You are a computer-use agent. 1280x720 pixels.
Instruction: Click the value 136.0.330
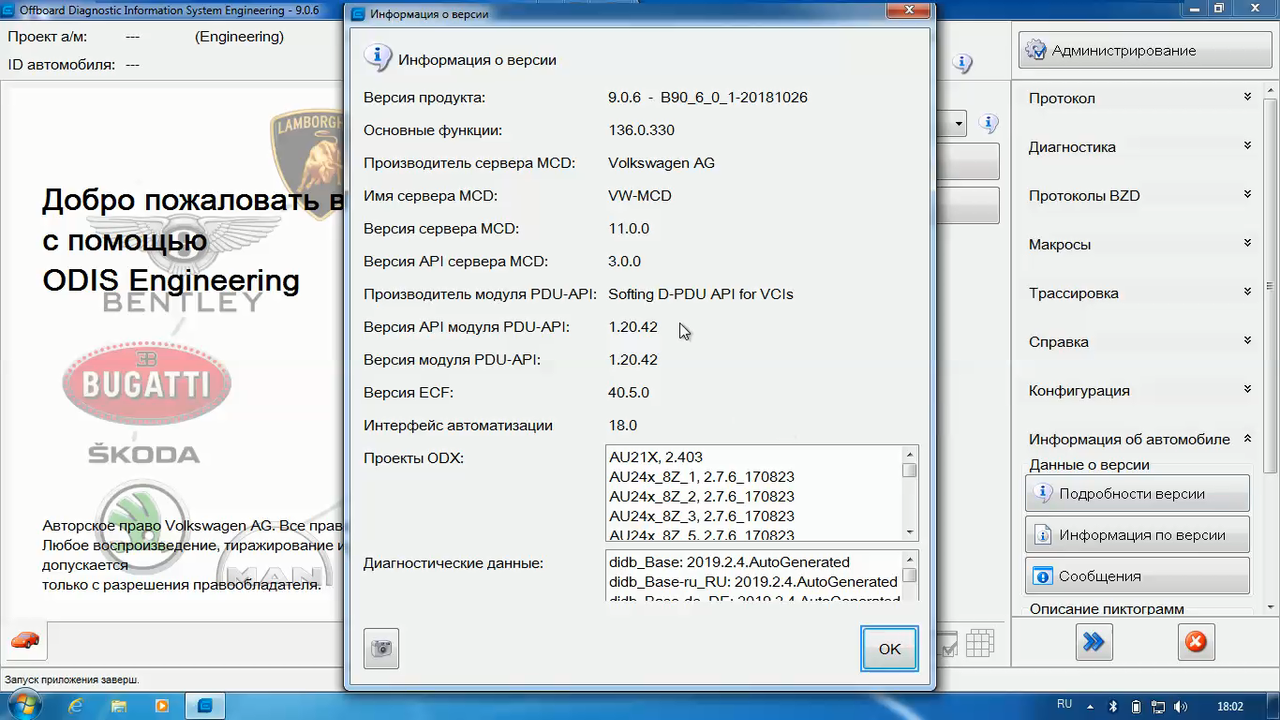(641, 130)
